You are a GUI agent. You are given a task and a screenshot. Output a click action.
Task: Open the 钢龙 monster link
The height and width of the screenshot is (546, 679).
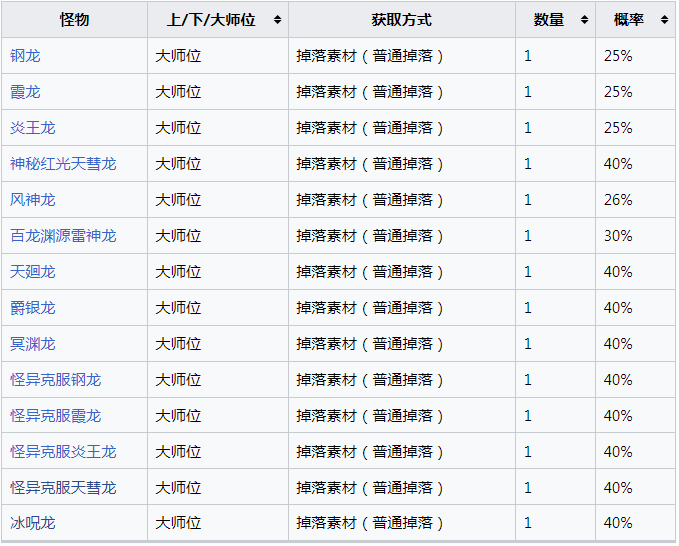[25, 56]
